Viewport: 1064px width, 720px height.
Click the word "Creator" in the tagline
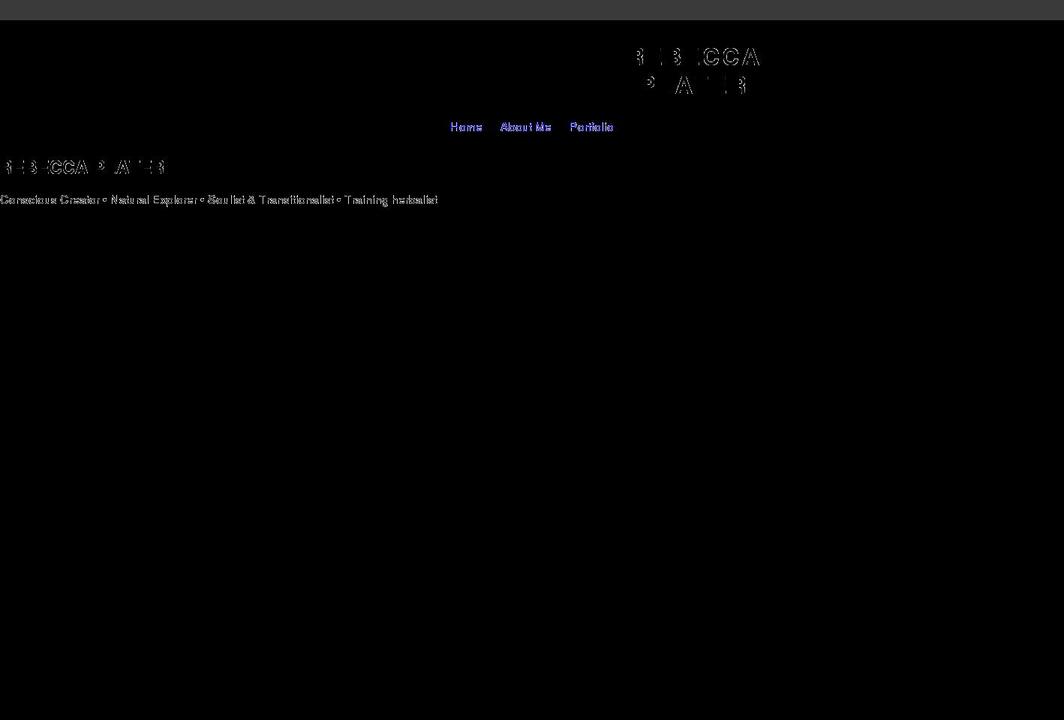(x=79, y=200)
